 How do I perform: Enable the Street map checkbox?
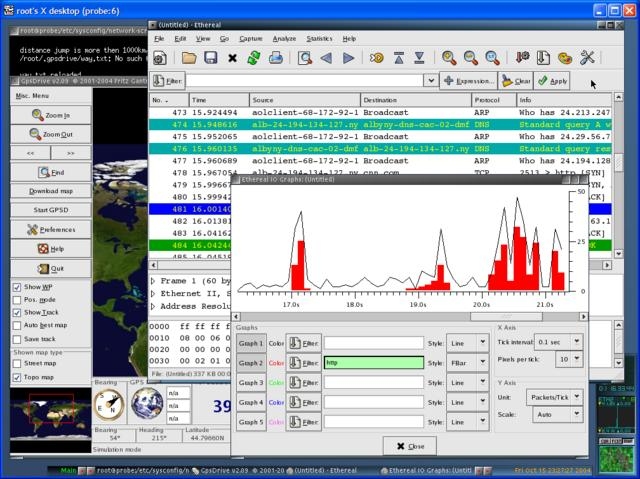17,364
